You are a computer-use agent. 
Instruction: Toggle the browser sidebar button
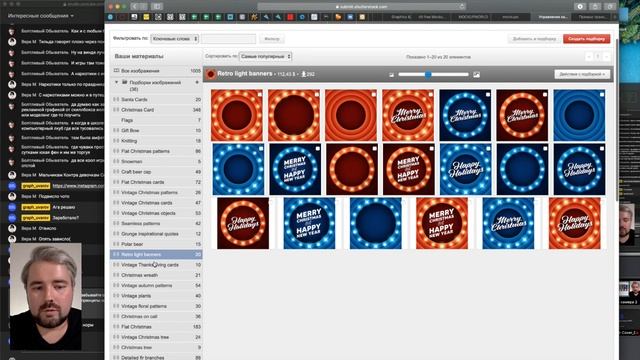tap(157, 7)
